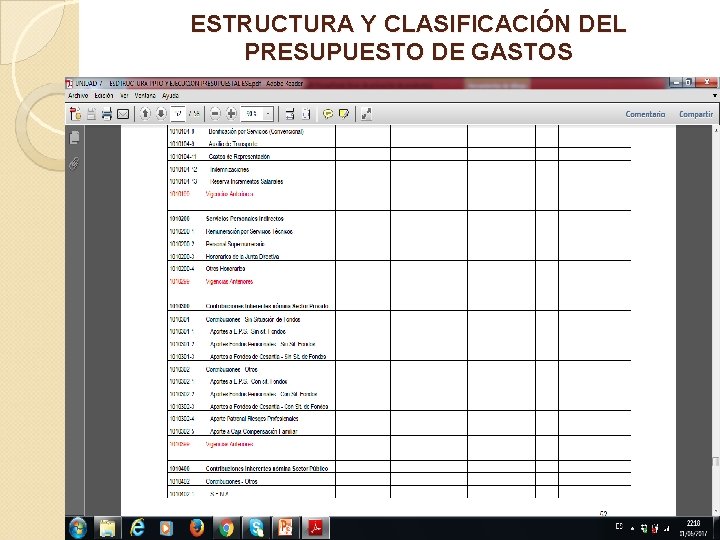Click the Send by email envelope icon
The width and height of the screenshot is (720, 540).
pos(123,113)
